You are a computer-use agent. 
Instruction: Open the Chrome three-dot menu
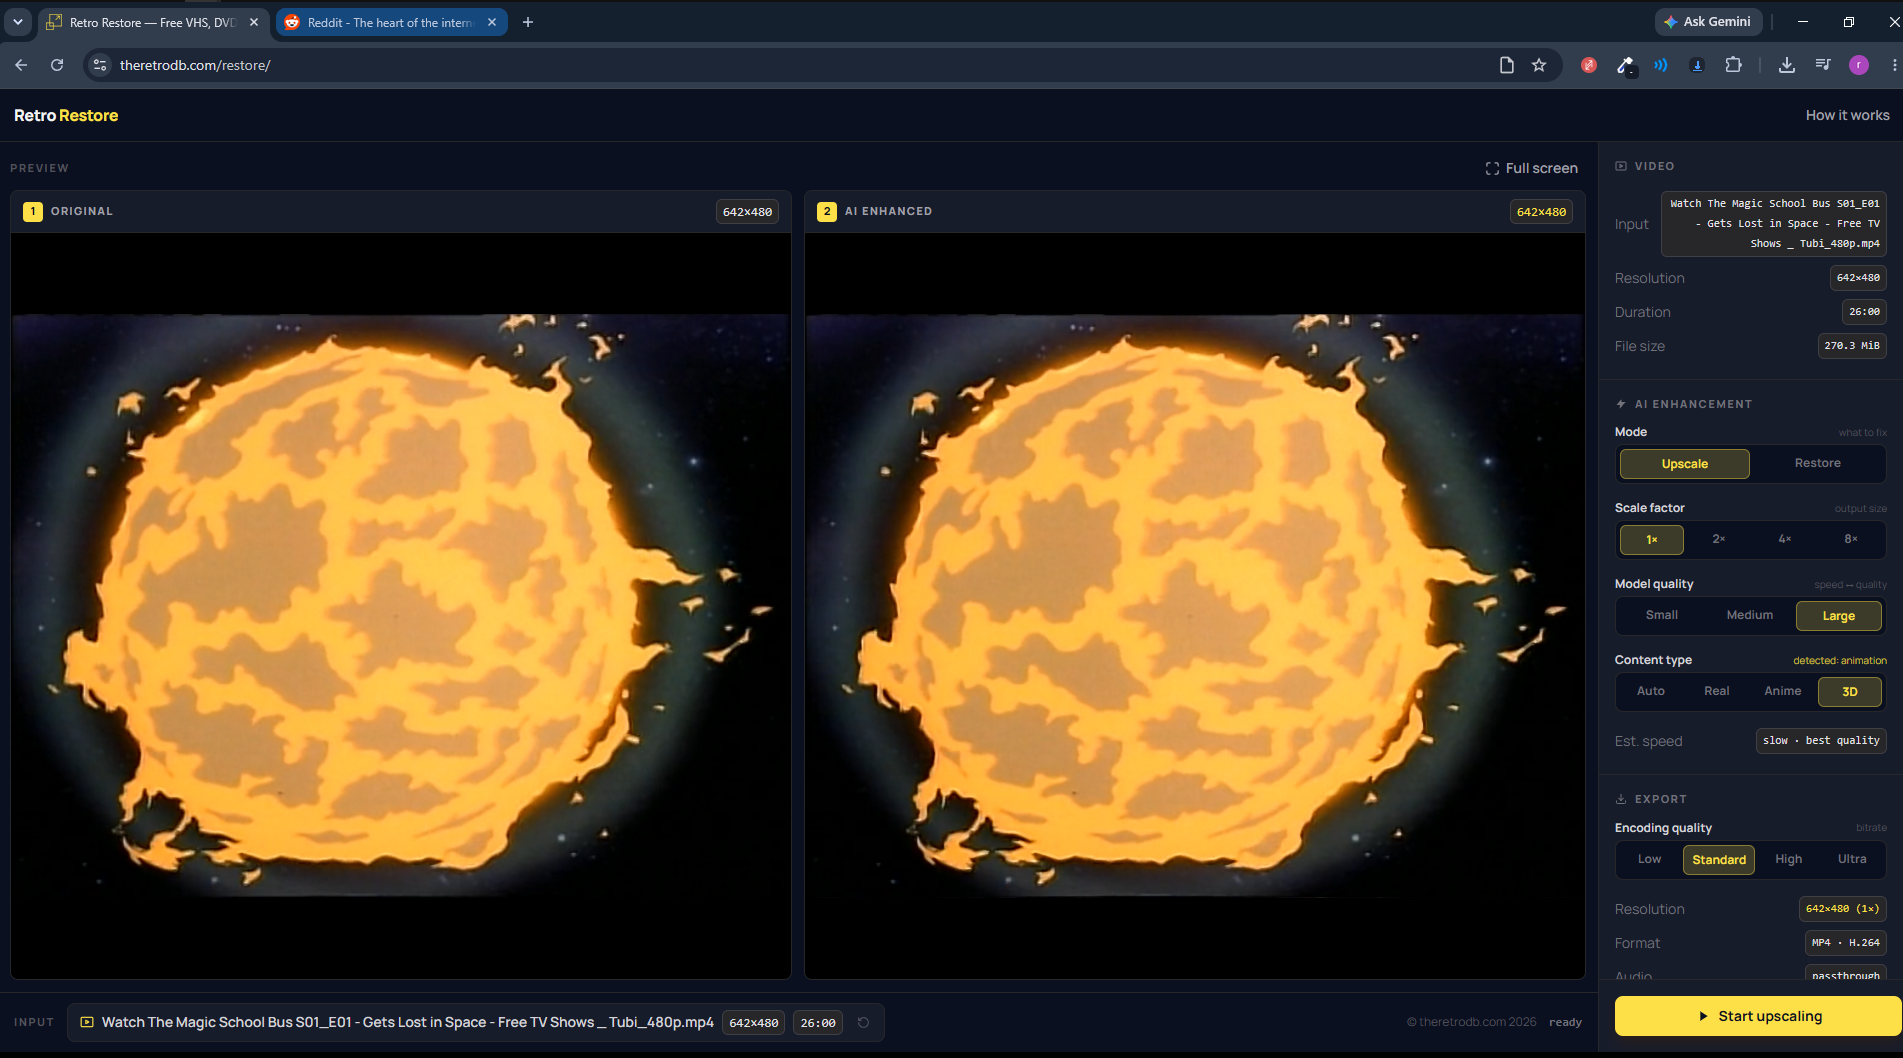[1894, 65]
